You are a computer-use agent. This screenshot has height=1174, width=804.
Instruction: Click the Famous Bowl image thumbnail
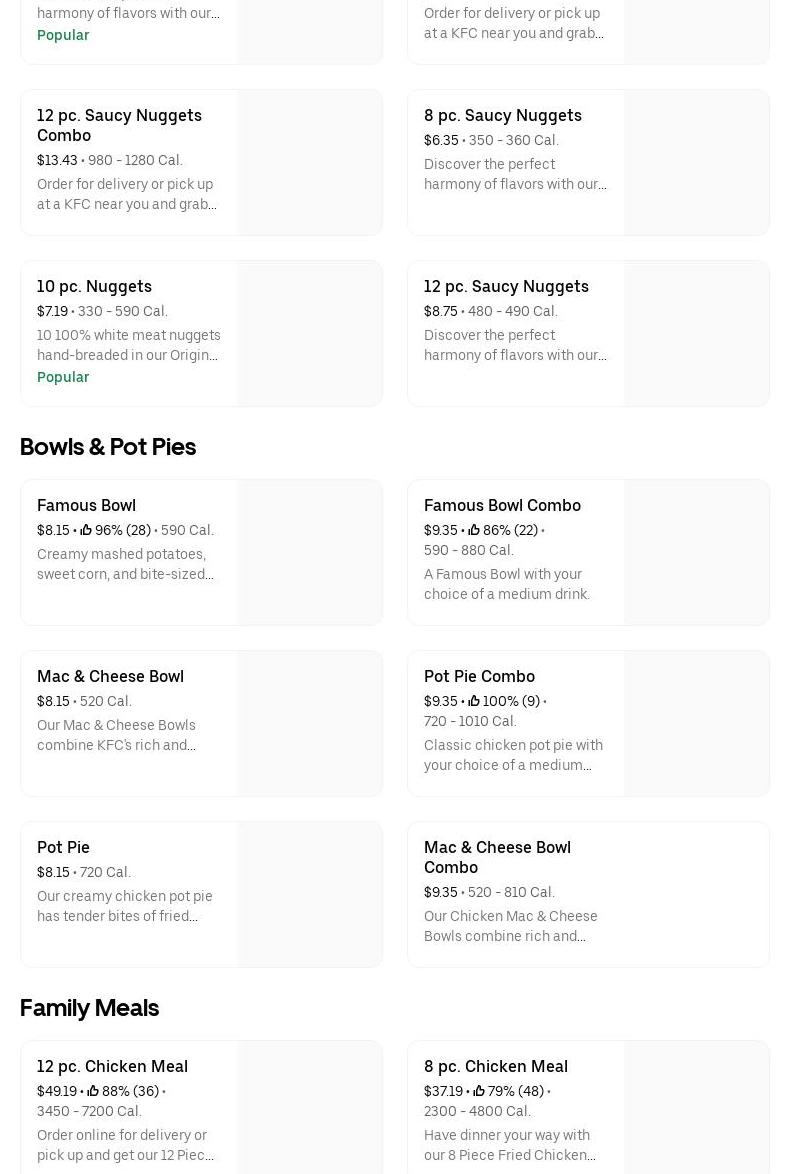(x=310, y=552)
